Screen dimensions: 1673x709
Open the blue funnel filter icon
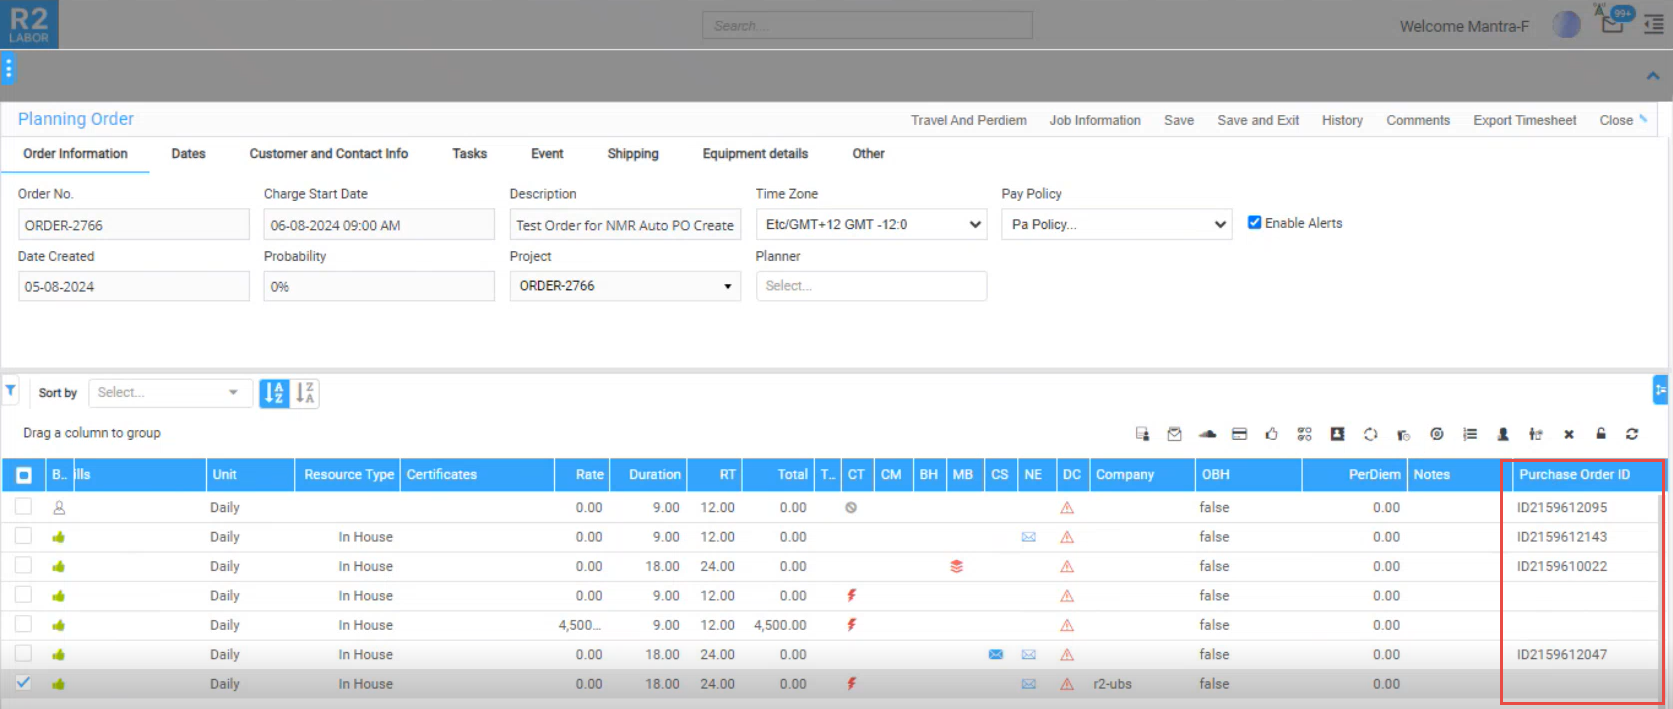click(10, 391)
